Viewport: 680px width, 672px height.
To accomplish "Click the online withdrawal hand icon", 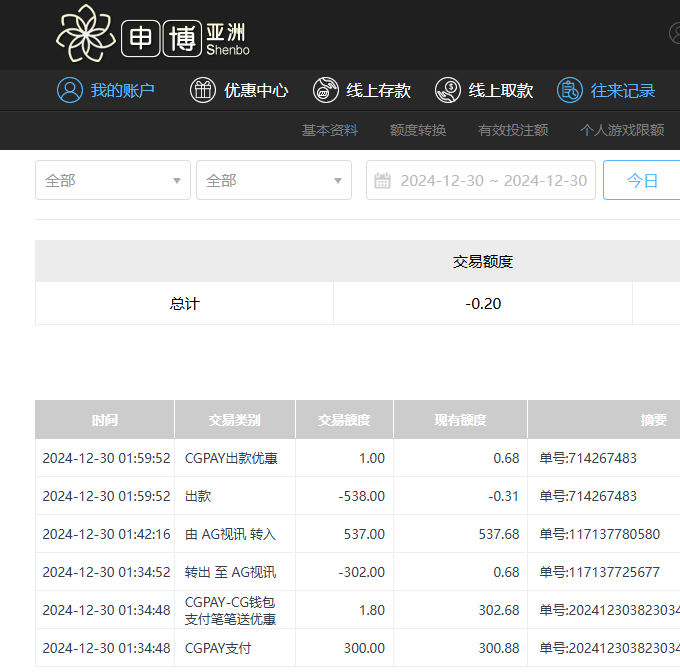I will tap(448, 90).
